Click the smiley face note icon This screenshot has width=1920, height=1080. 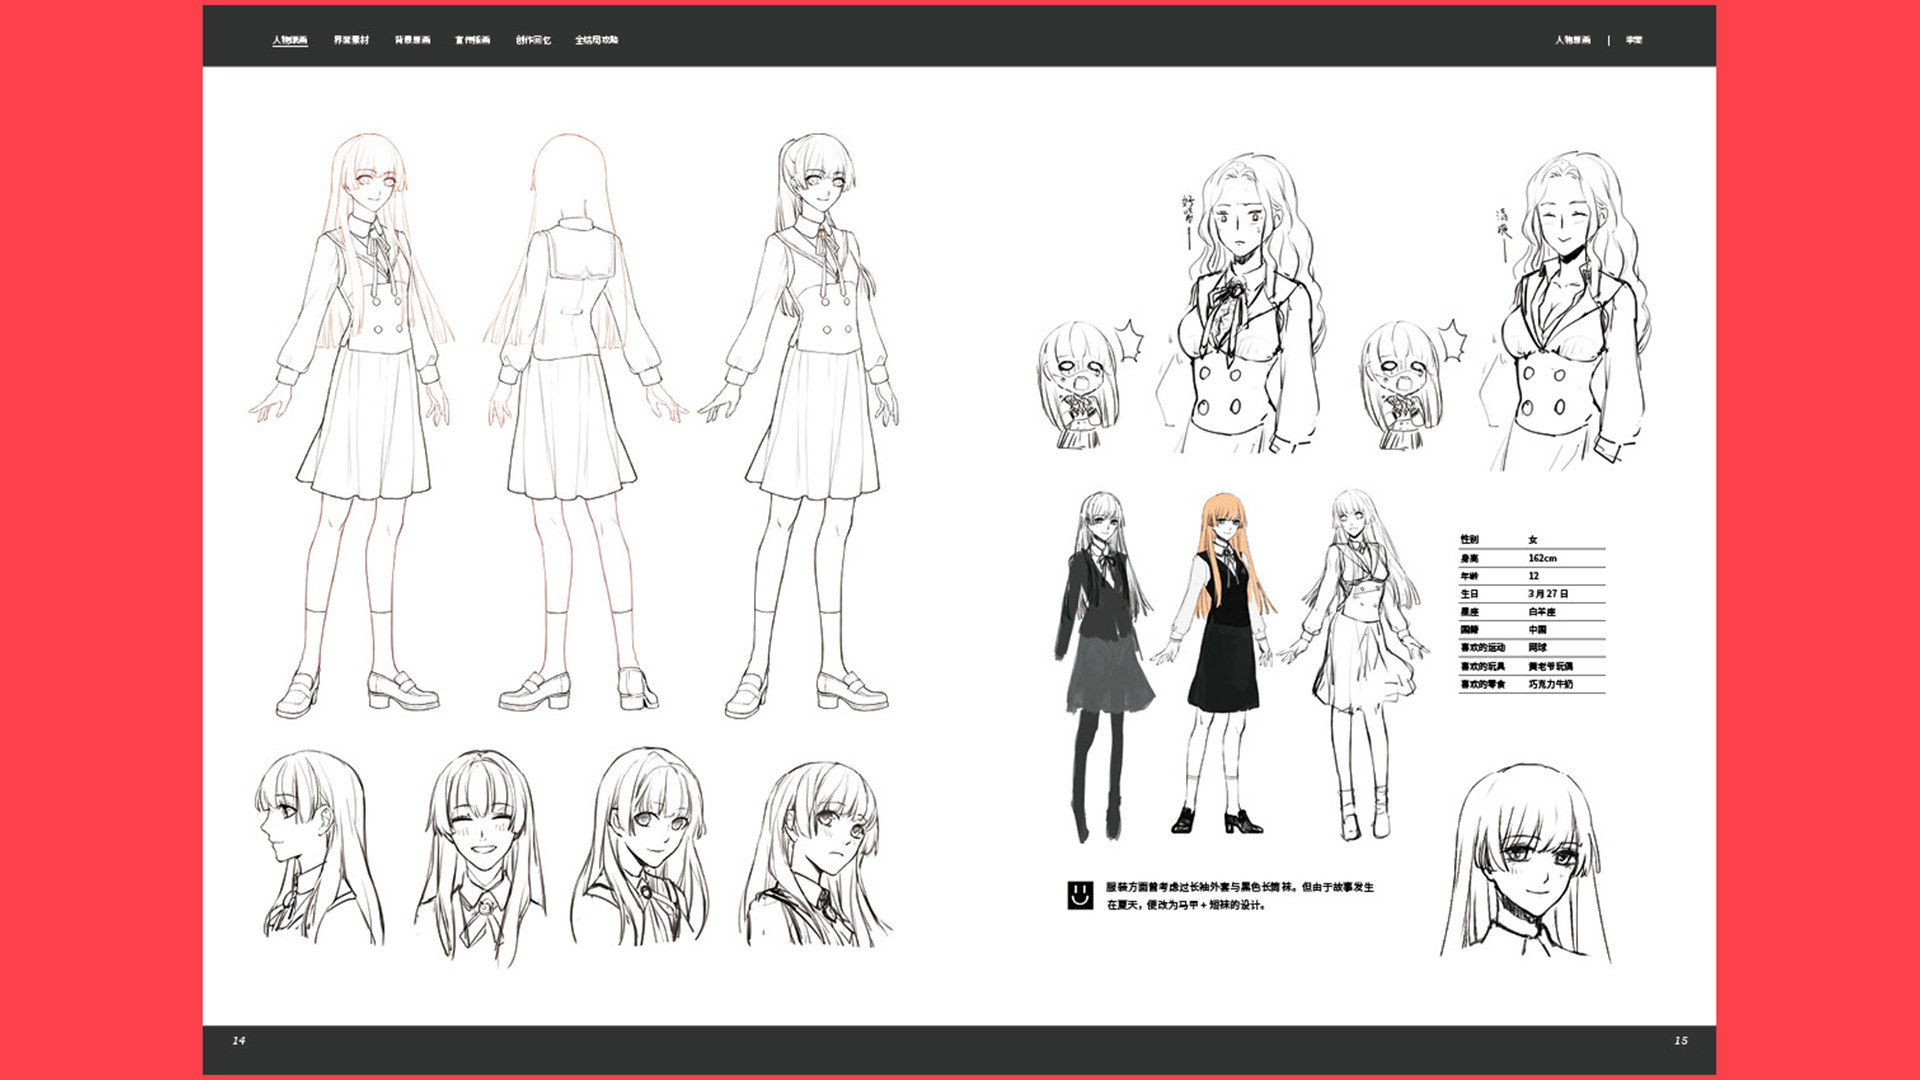pyautogui.click(x=1080, y=895)
